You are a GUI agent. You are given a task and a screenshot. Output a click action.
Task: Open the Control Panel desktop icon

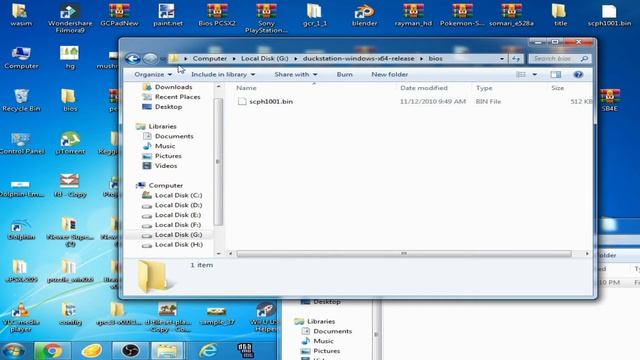coord(21,143)
